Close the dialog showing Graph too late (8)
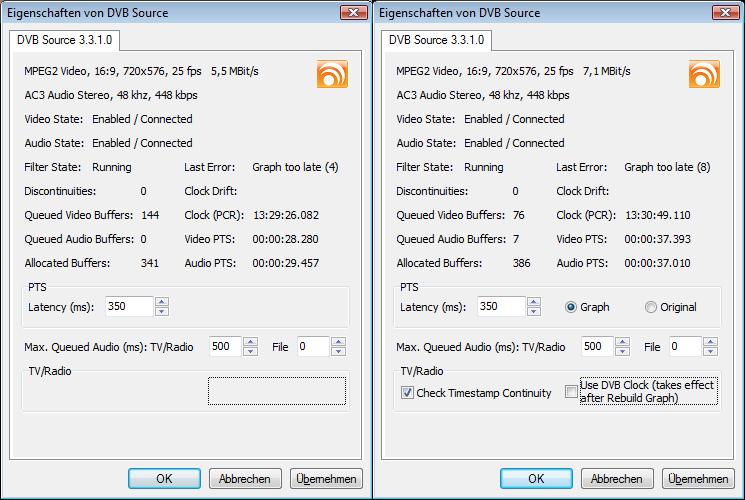The image size is (745, 500). pos(724,12)
